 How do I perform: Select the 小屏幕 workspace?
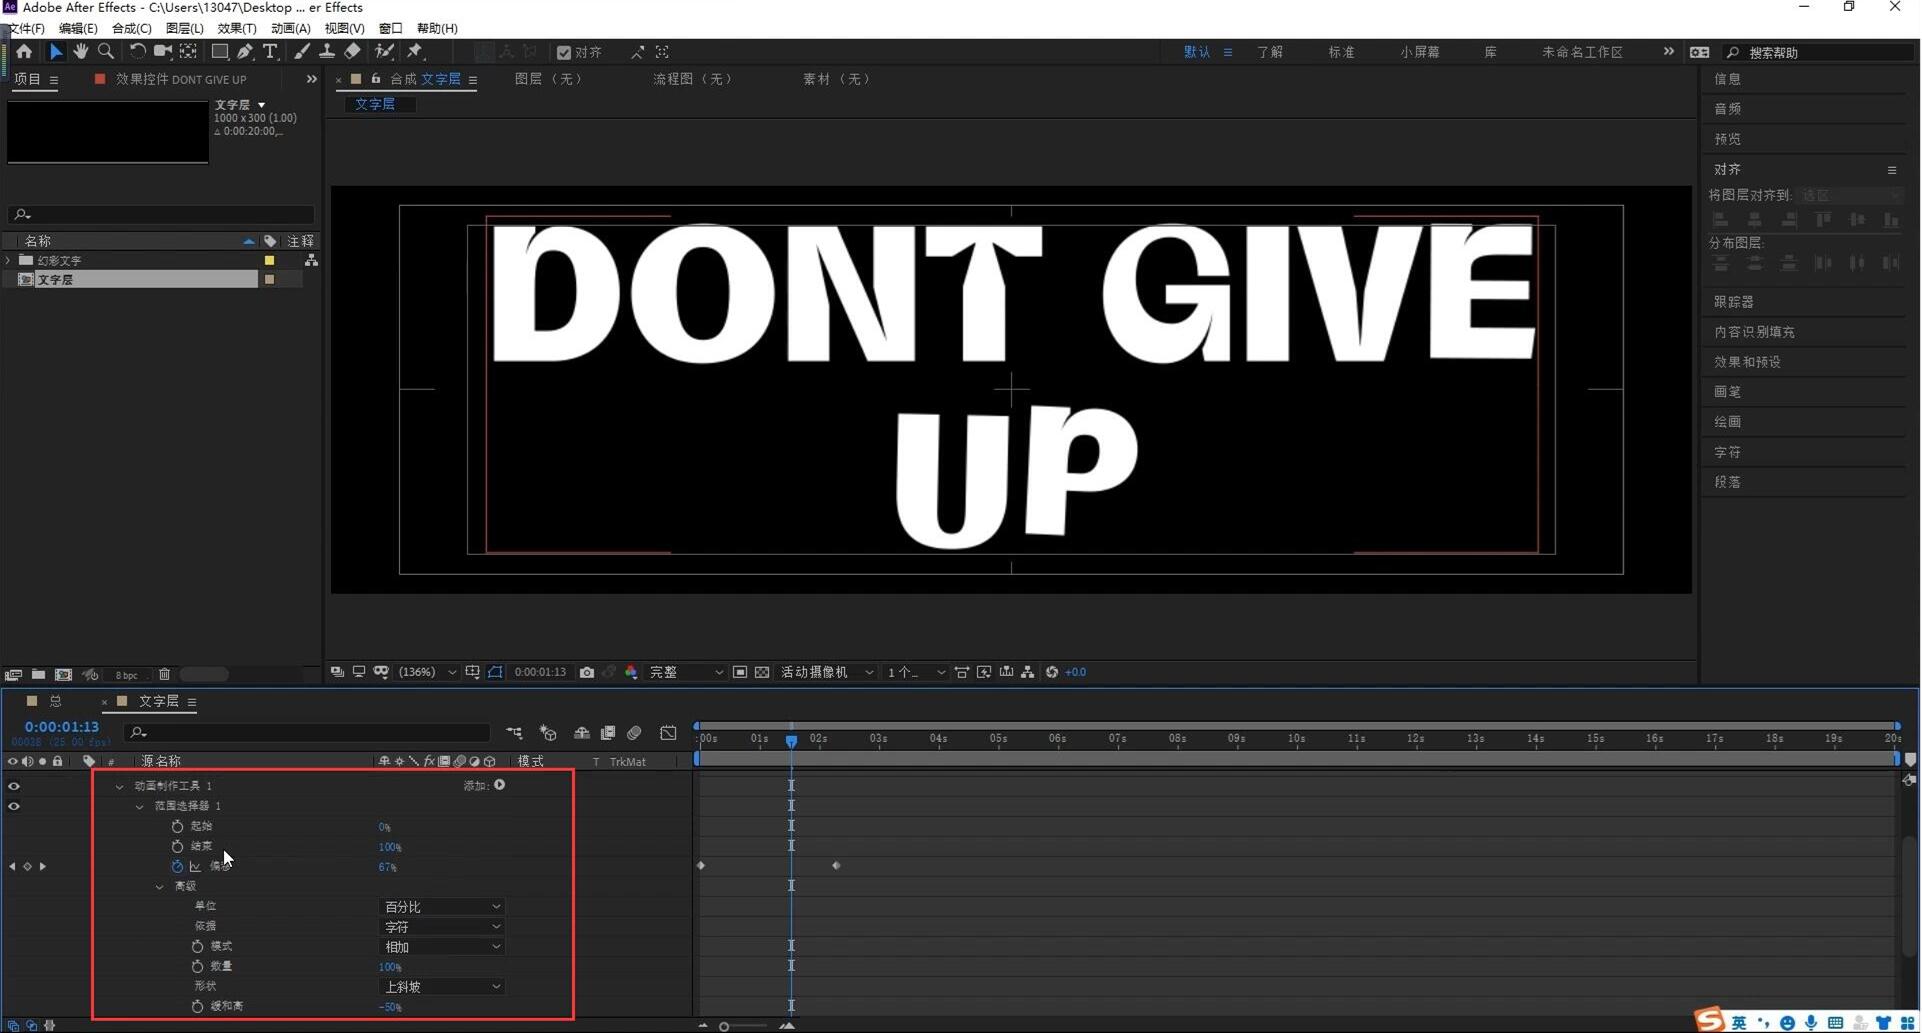[x=1419, y=52]
